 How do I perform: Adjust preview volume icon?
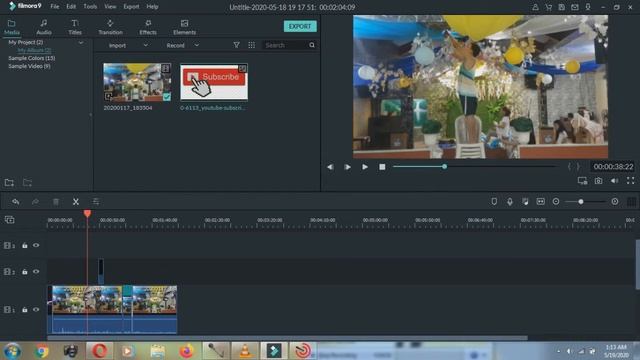(x=614, y=181)
